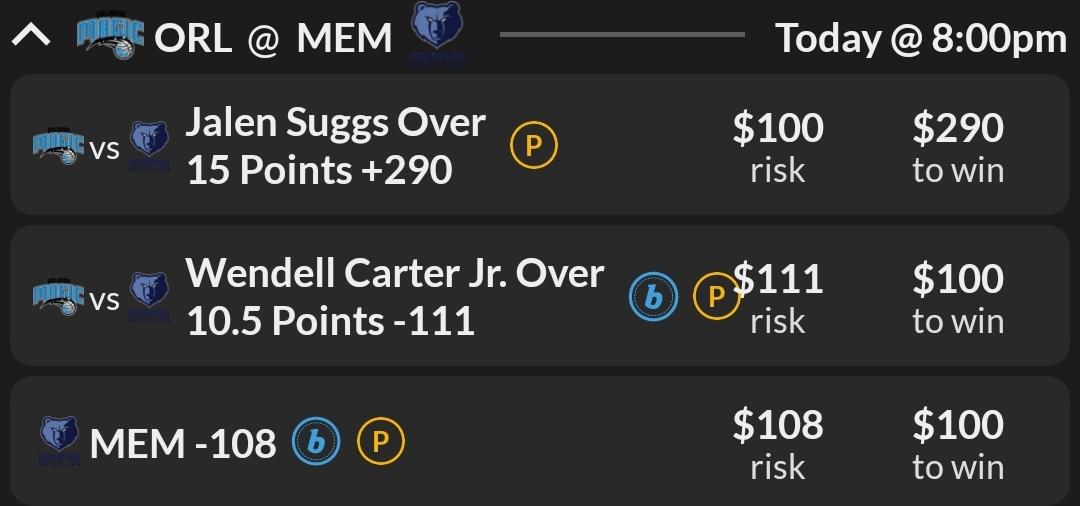Click the Grizzlies logo in Wendell Carter row
This screenshot has width=1080, height=506.
pos(149,297)
